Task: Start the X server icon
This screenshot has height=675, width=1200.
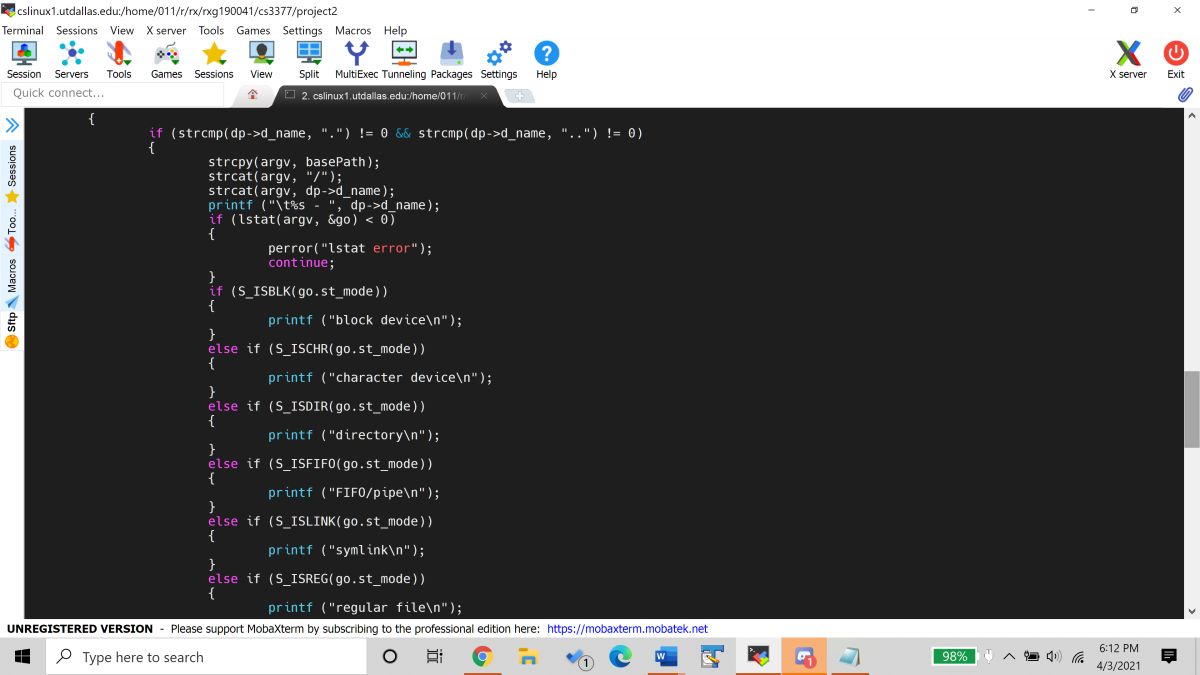Action: (x=1128, y=60)
